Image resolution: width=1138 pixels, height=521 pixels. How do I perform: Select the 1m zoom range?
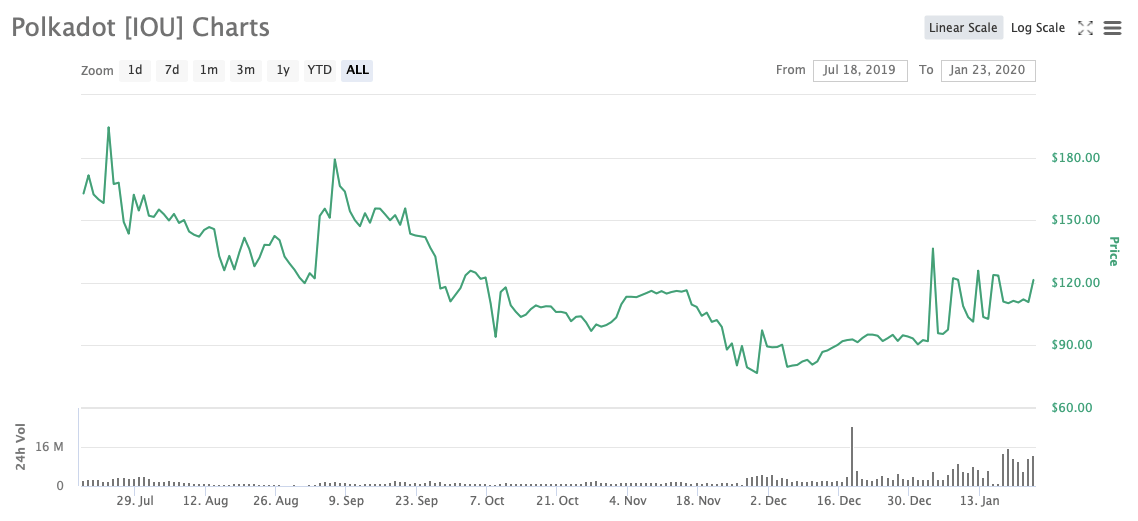pyautogui.click(x=209, y=70)
